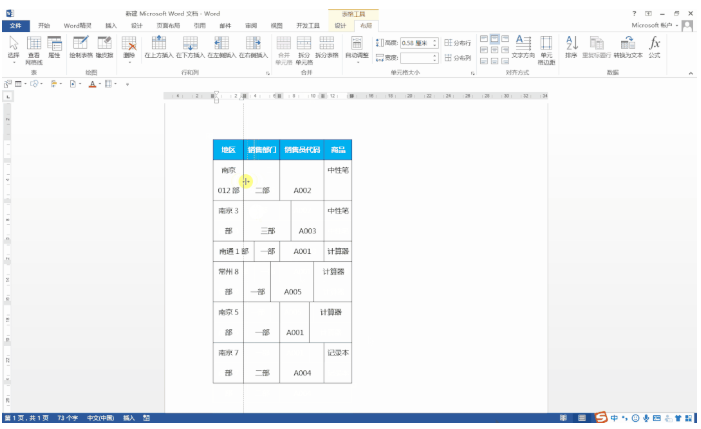701x429 pixels.
Task: Open the Delete (删除) table dropdown
Action: (129, 49)
